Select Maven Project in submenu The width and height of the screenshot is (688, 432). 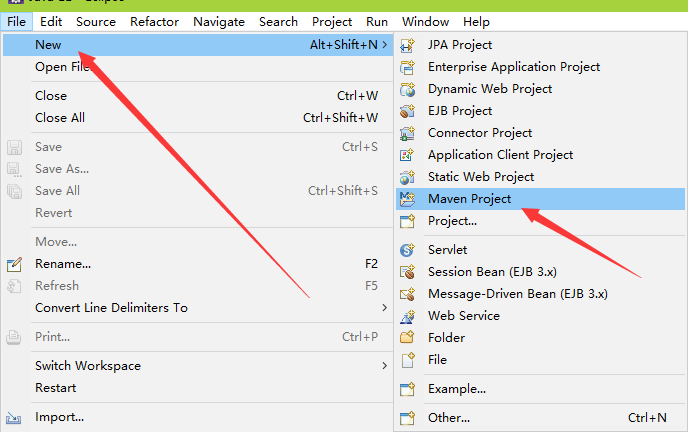(540, 199)
